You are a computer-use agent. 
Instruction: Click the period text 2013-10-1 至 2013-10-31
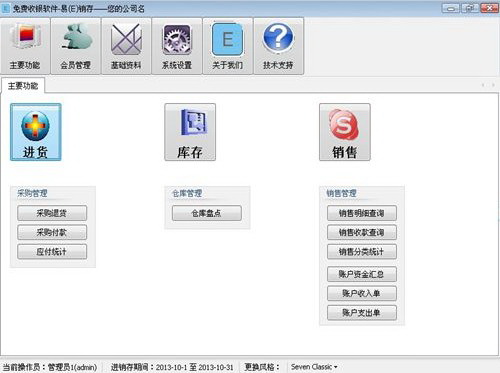click(195, 367)
